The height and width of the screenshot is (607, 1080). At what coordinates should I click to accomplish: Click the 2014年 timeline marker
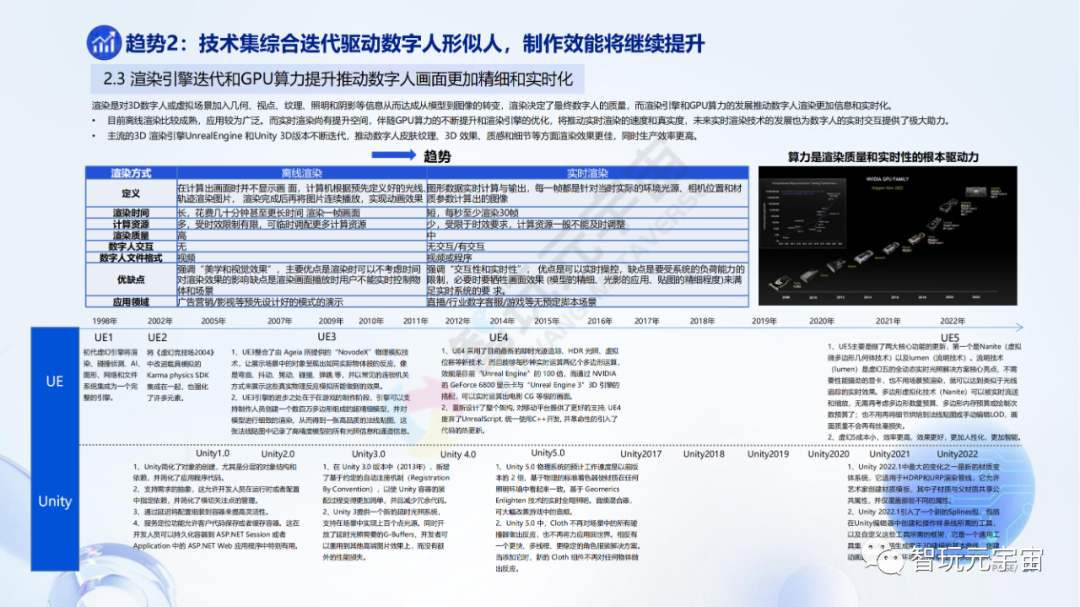[x=502, y=321]
